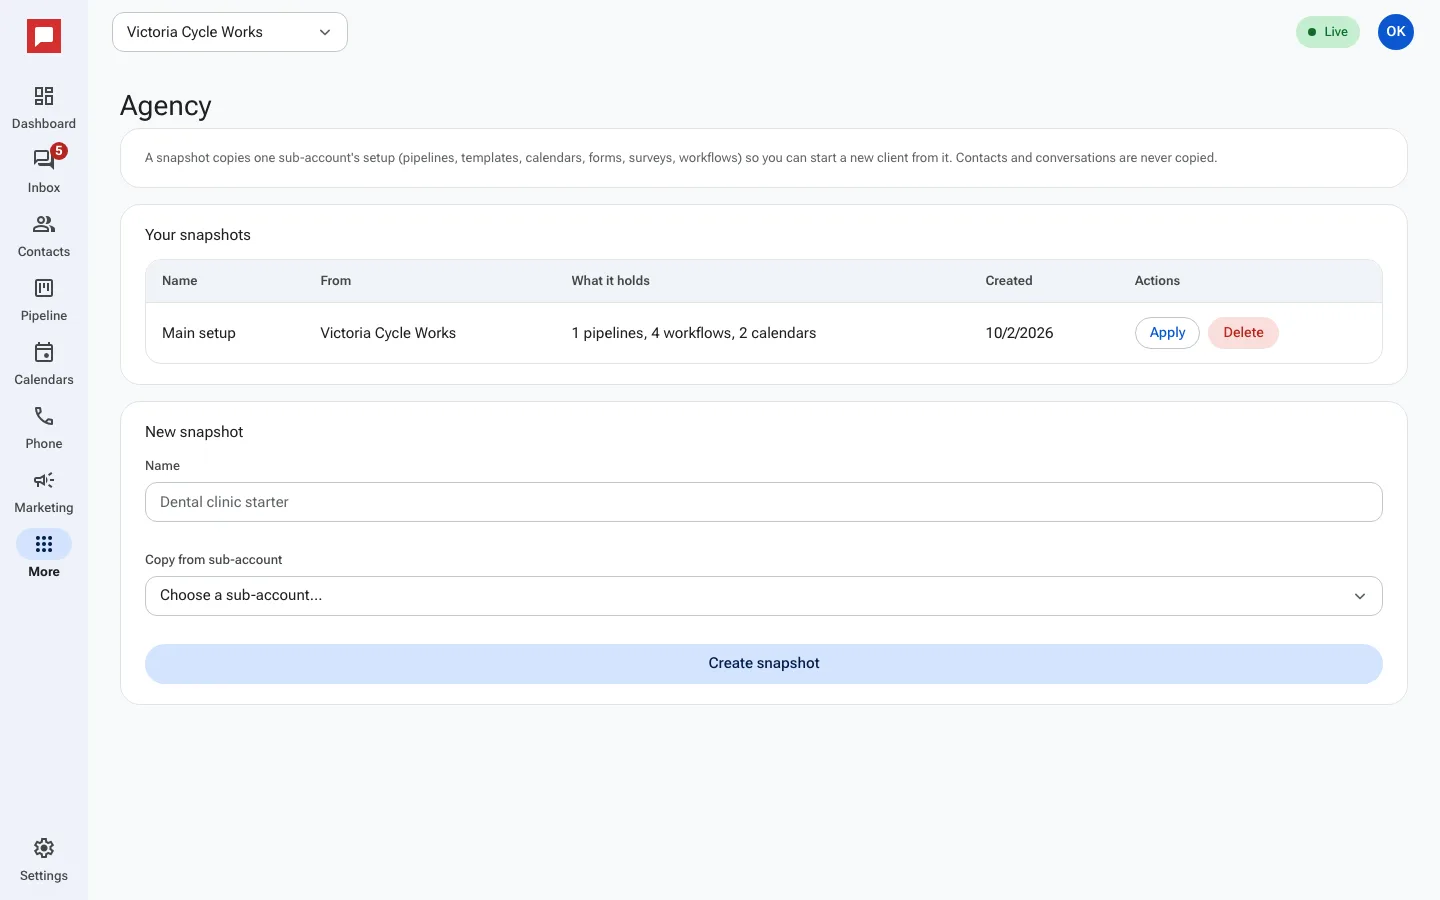This screenshot has width=1440, height=900.
Task: Click the Live status badge
Action: [1328, 32]
